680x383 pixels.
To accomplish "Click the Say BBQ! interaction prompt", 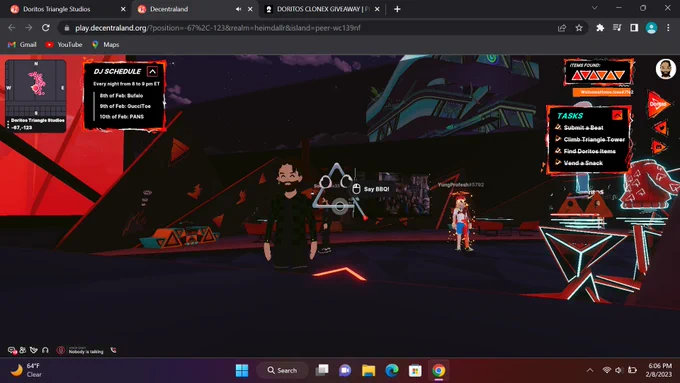I will [371, 189].
